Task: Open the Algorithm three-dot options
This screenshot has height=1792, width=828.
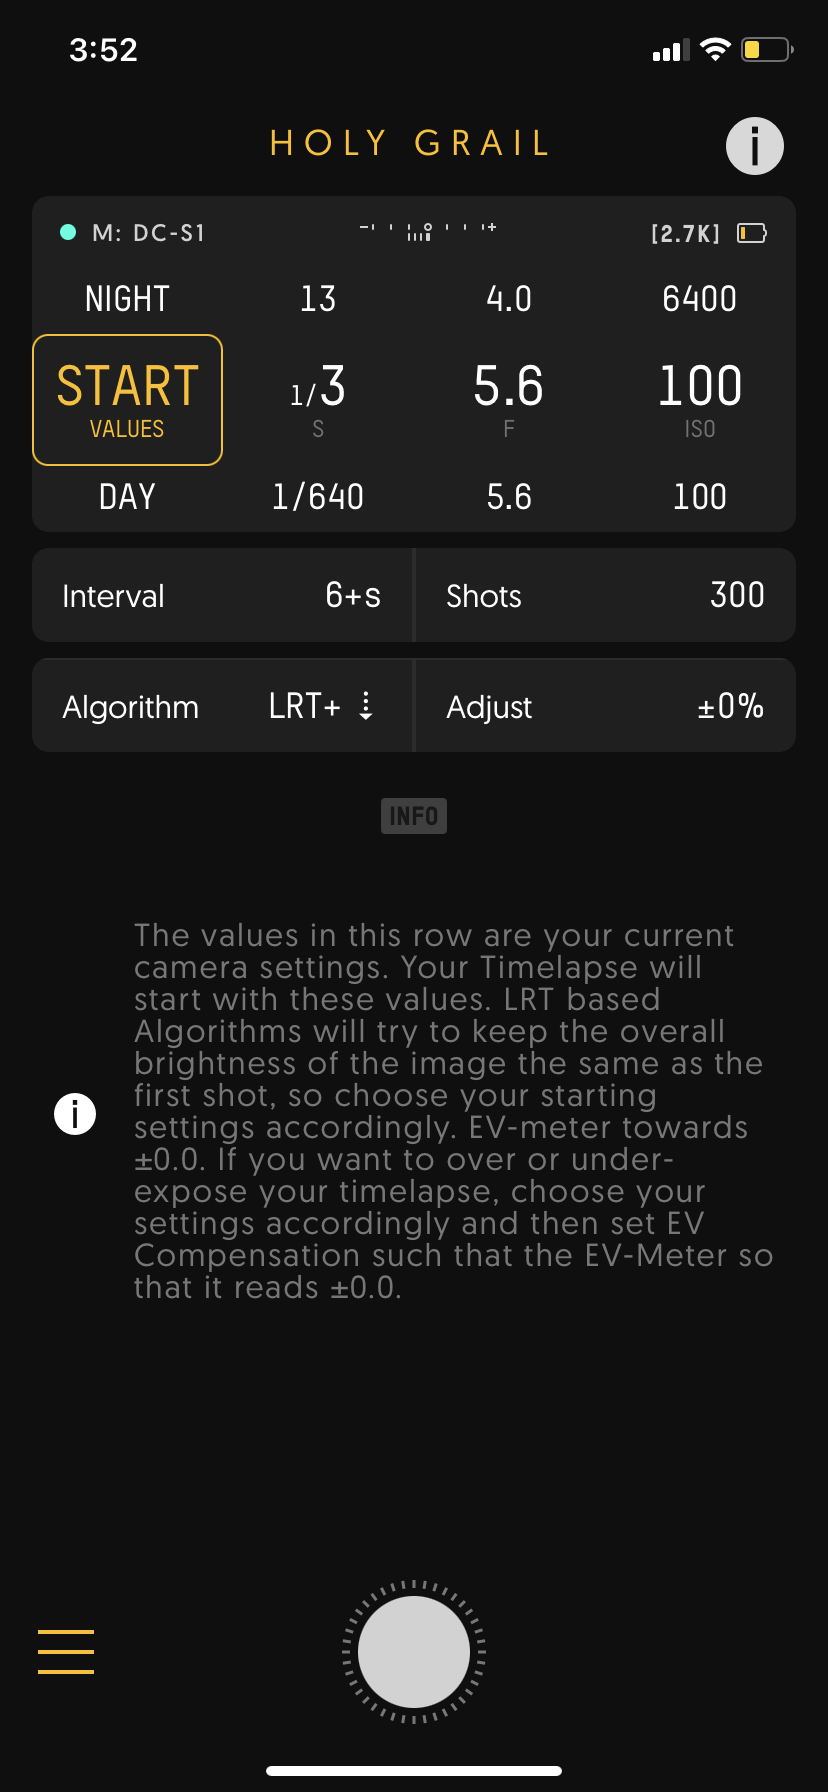Action: (x=366, y=706)
